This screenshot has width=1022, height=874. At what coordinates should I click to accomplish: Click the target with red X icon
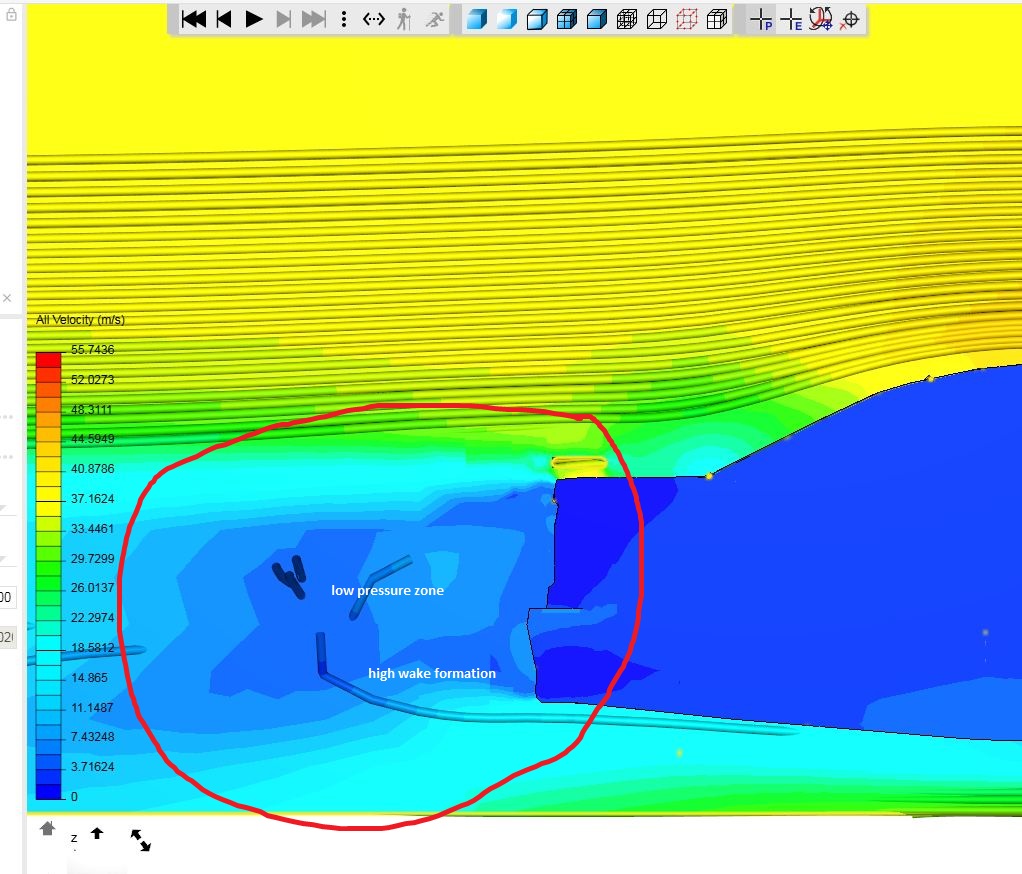tap(850, 20)
